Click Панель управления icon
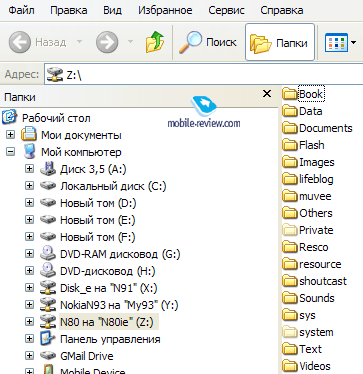 click(48, 339)
